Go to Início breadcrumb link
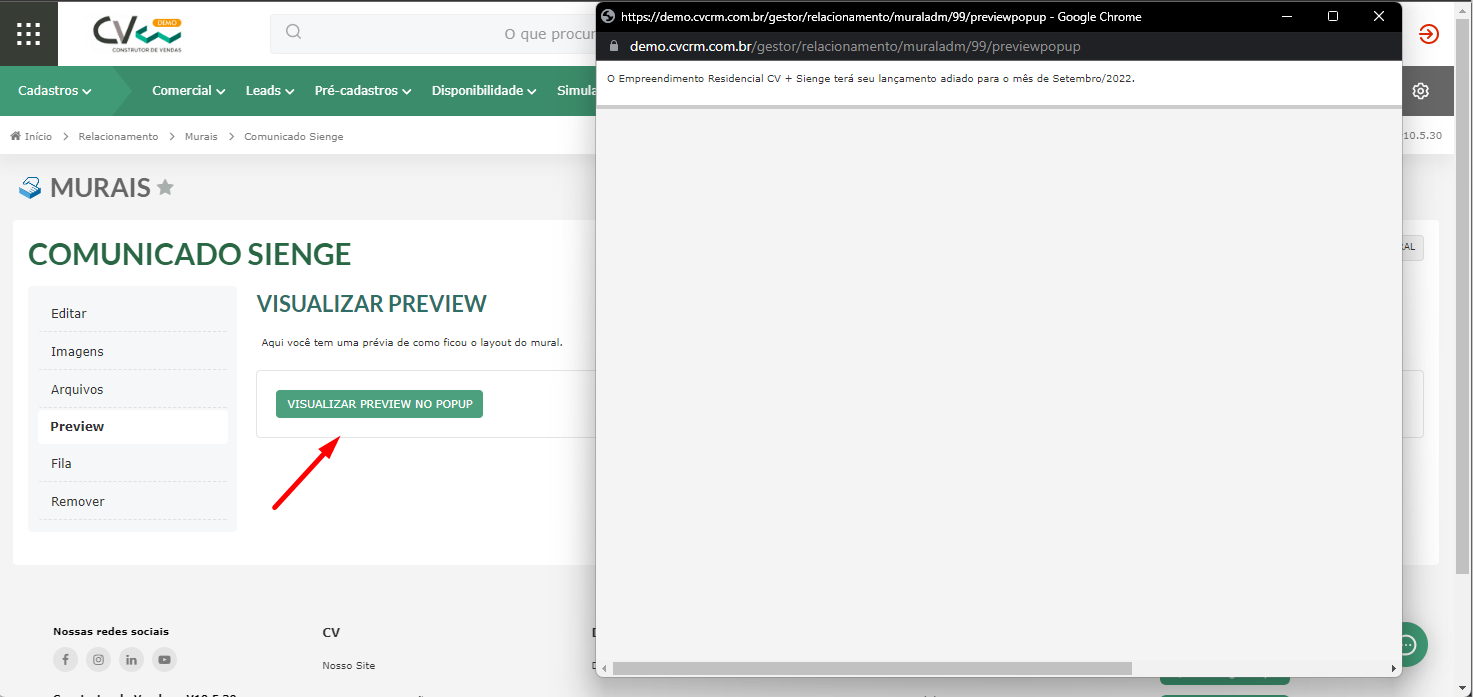The image size is (1473, 697). click(x=38, y=136)
